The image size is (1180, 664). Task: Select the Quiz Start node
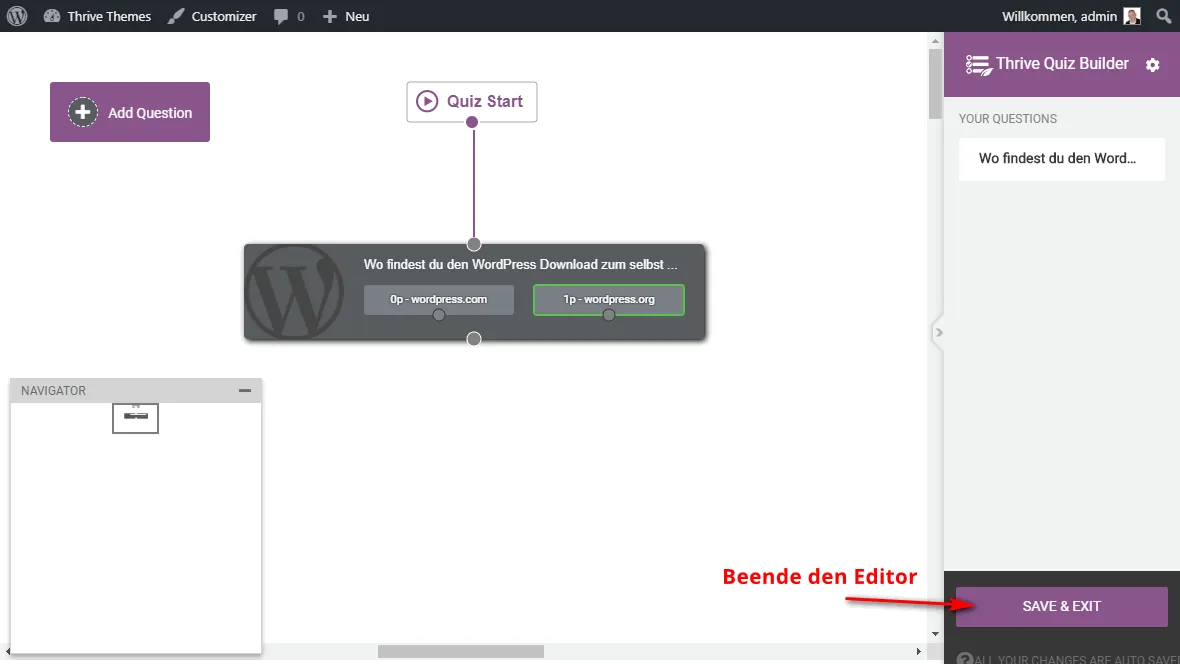(x=472, y=101)
